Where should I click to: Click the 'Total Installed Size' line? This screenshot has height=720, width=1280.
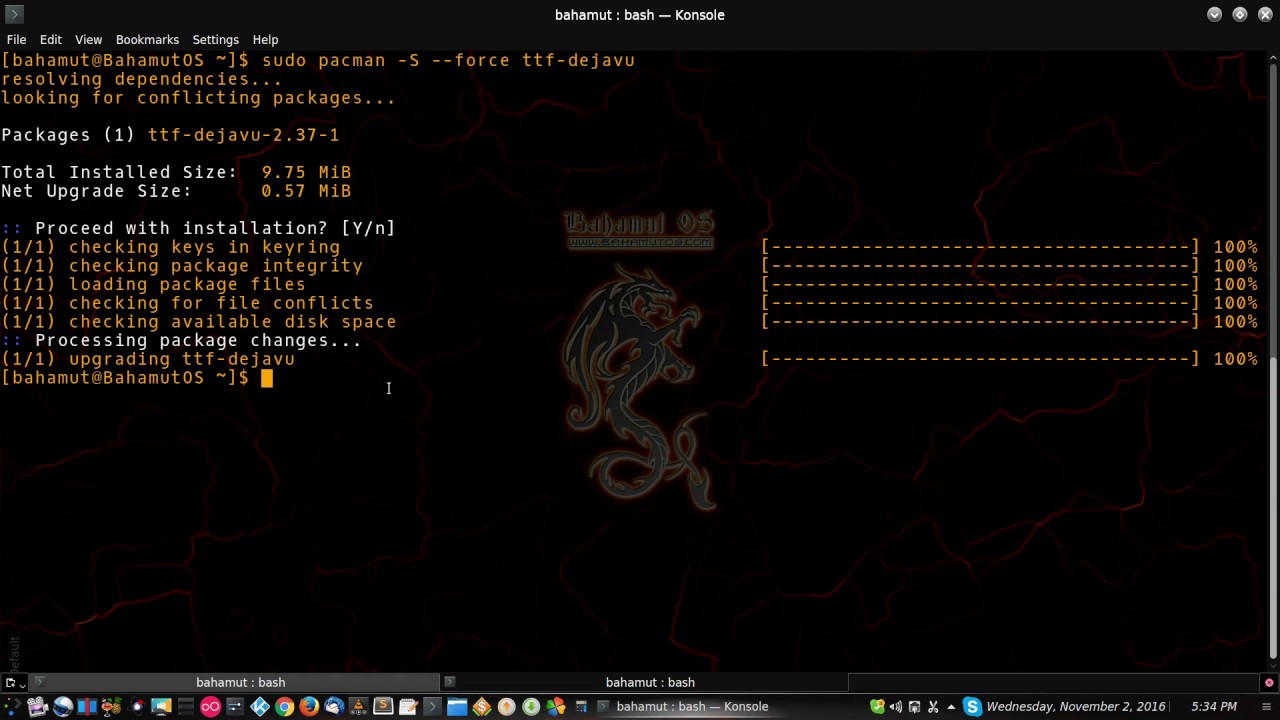(x=176, y=172)
